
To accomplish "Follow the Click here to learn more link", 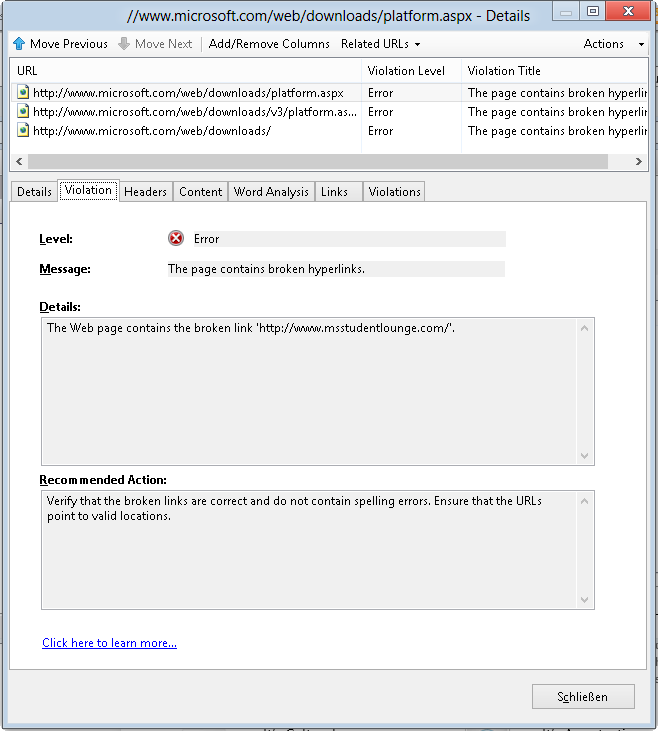I will coord(109,643).
